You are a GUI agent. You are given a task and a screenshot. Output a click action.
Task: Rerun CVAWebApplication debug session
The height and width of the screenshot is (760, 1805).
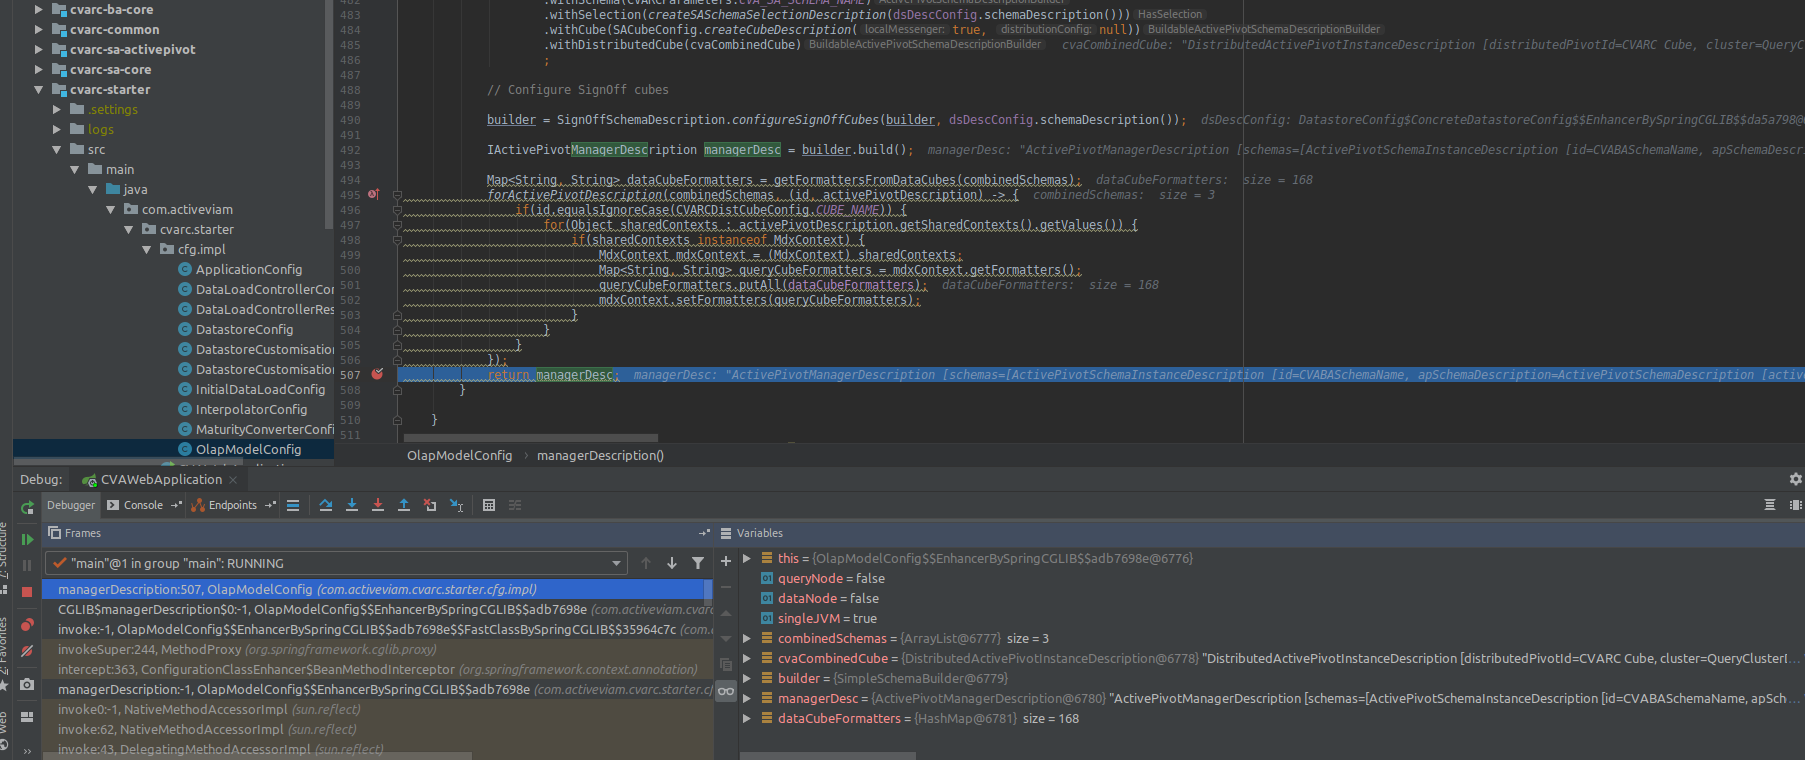(27, 508)
